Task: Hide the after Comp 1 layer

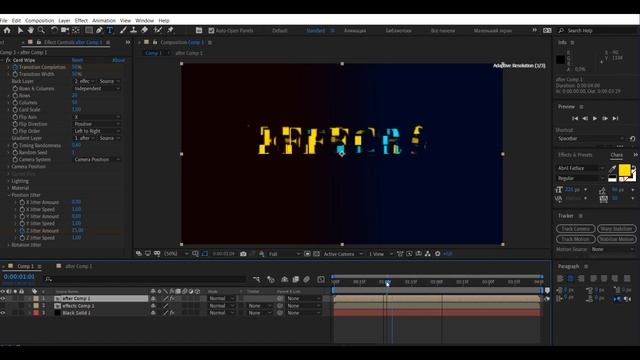Action: (x=3, y=299)
